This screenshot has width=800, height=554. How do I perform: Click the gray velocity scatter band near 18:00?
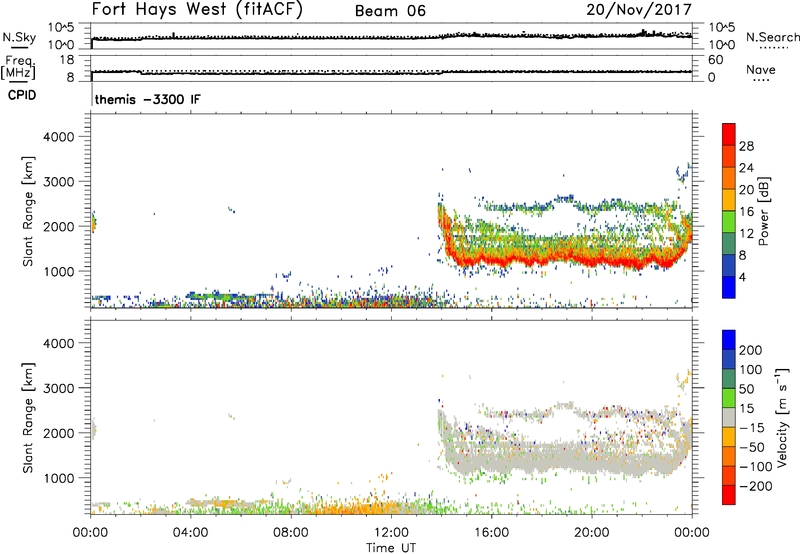tap(541, 458)
